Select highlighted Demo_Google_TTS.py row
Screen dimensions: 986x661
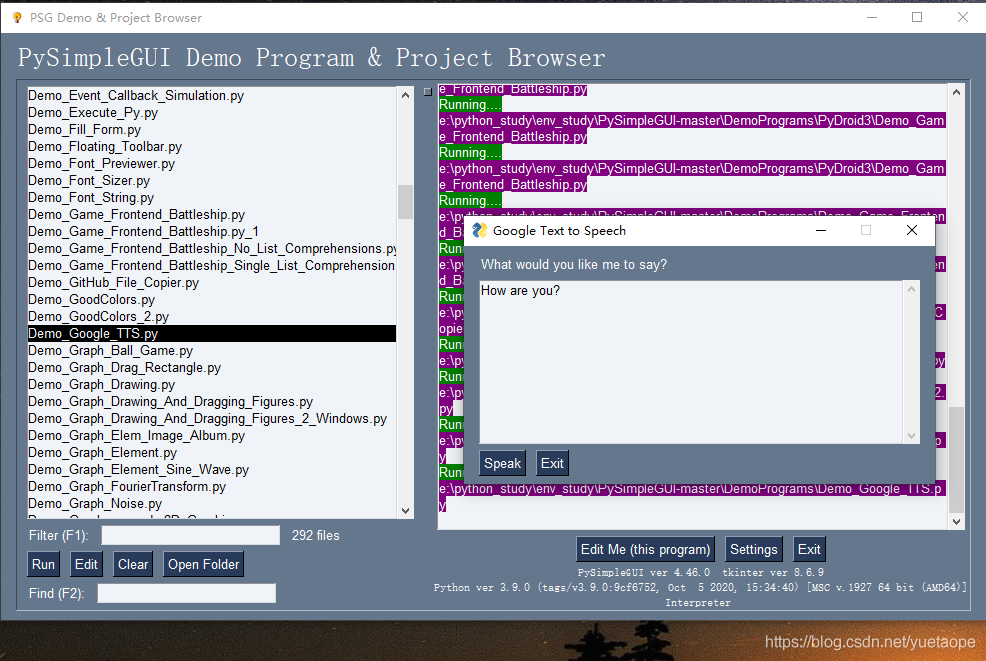(211, 333)
